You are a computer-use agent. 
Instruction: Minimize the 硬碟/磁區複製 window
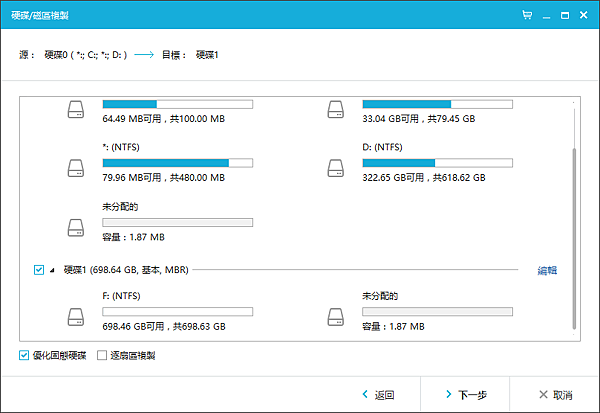(x=546, y=16)
